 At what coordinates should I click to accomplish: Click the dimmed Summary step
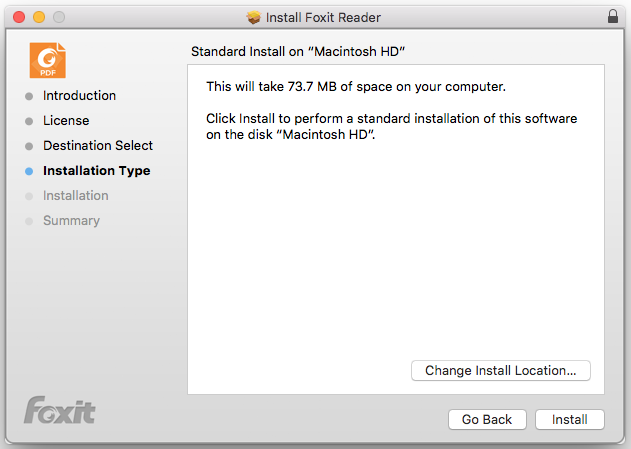[x=71, y=221]
